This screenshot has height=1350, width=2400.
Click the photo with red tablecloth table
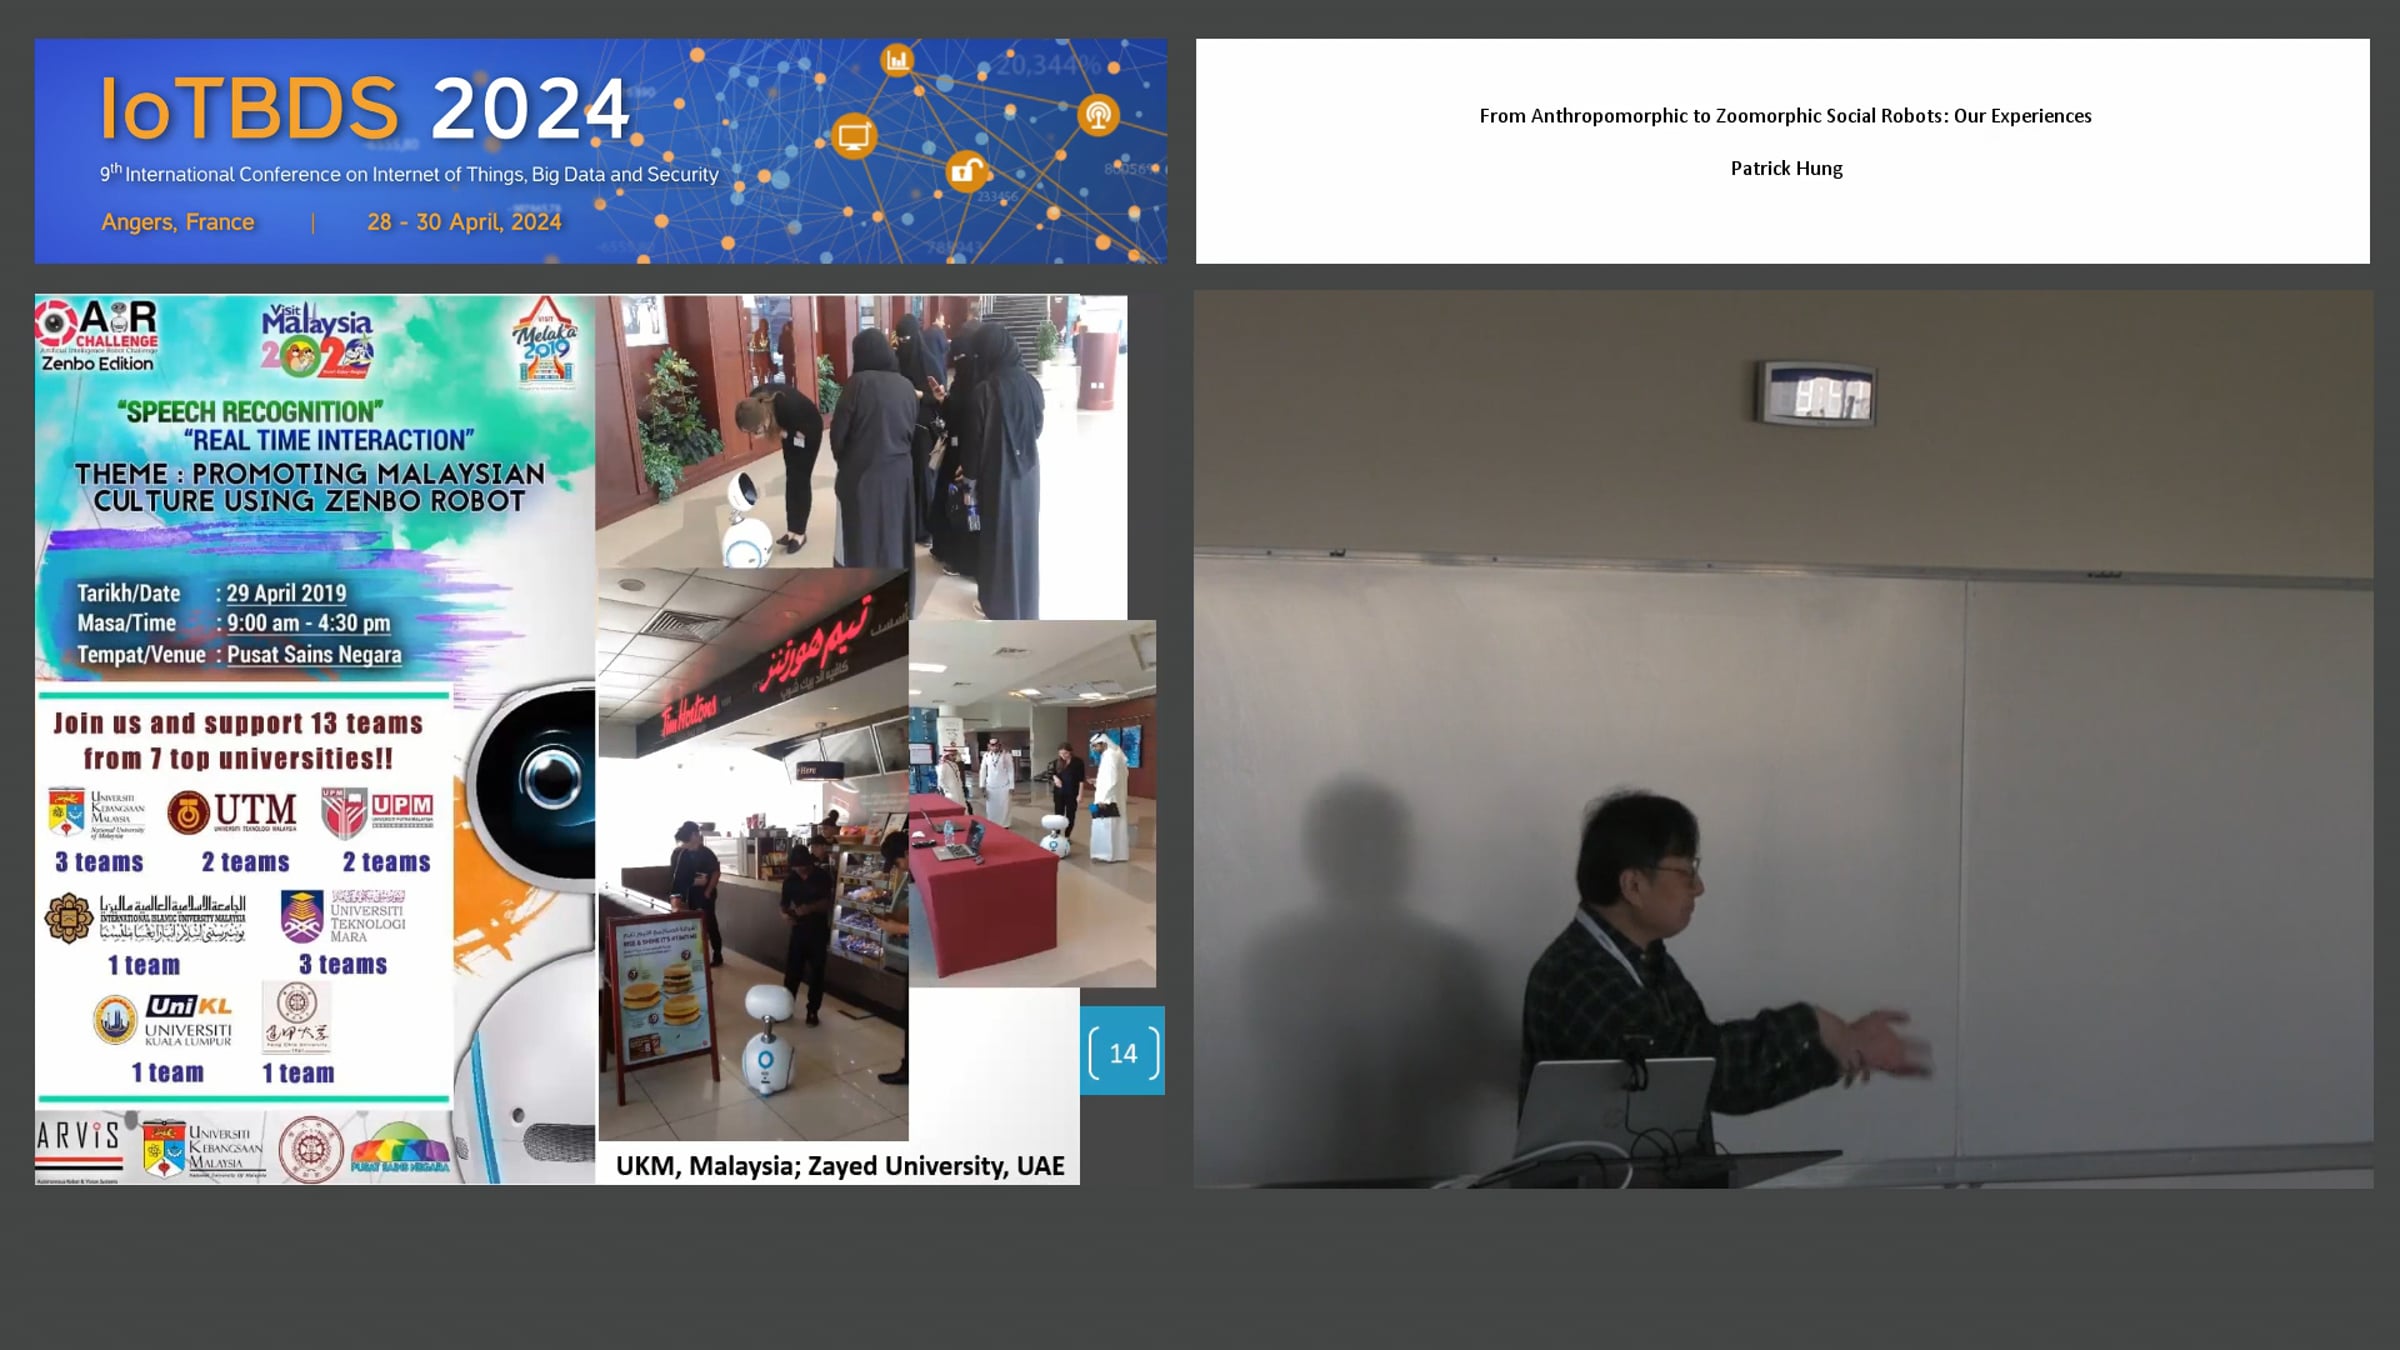(1031, 803)
